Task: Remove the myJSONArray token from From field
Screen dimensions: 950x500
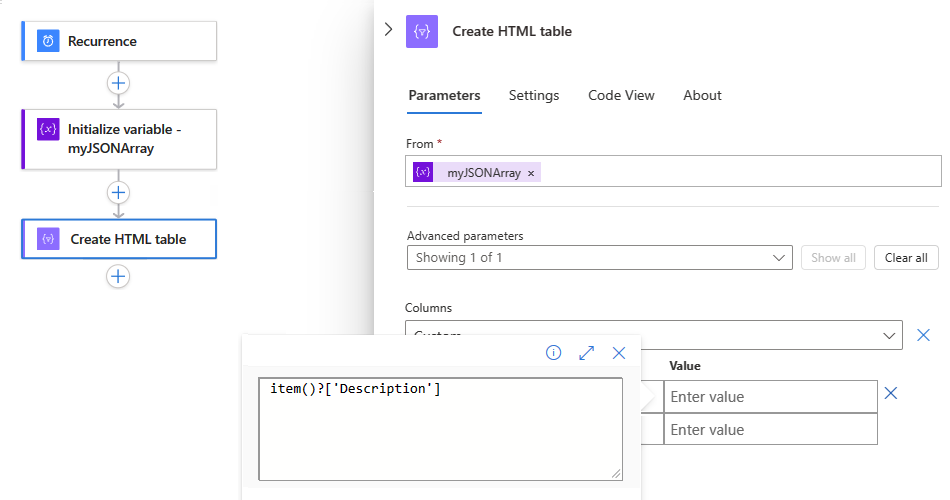Action: pyautogui.click(x=531, y=173)
